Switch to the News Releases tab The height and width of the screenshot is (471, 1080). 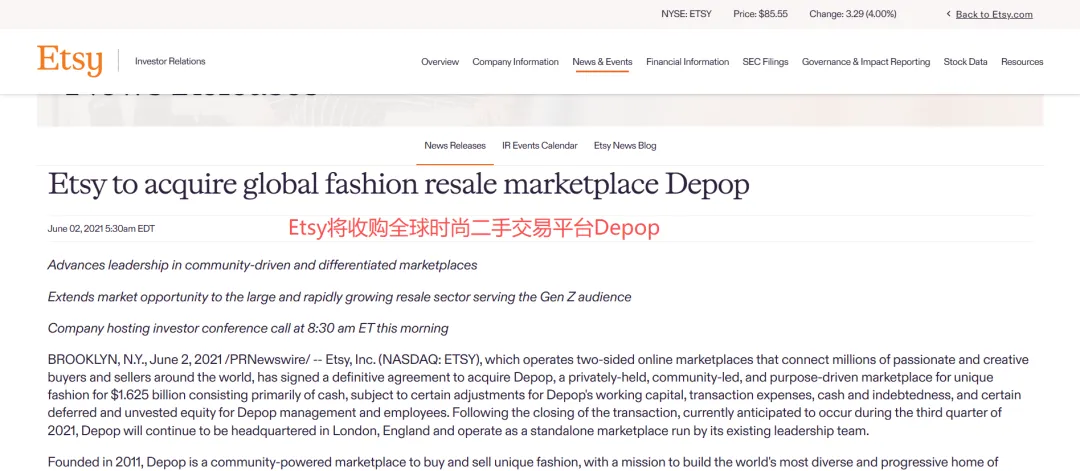coord(455,145)
